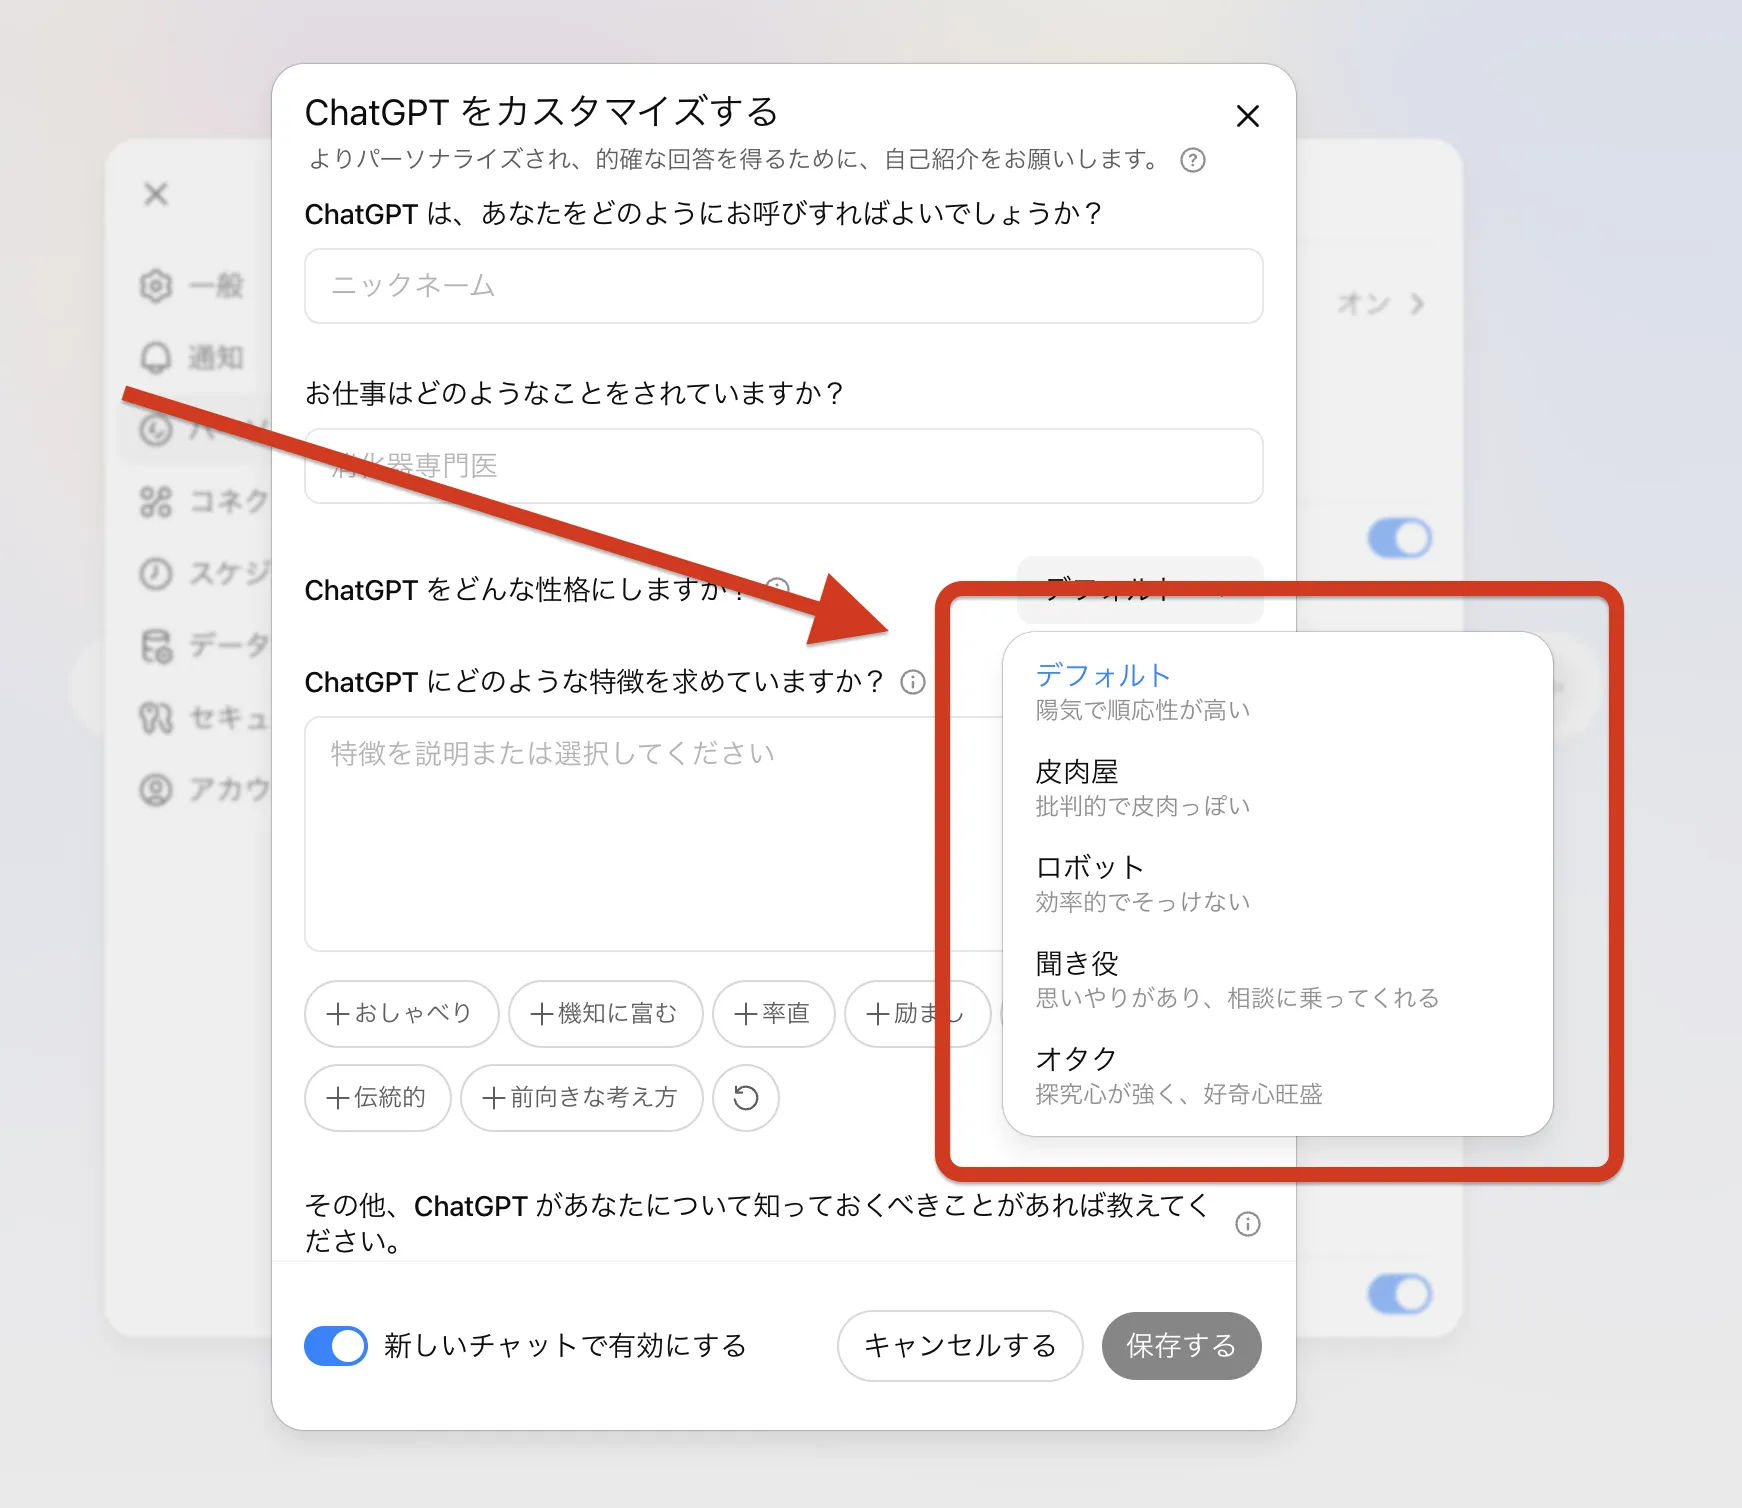Choose 聞き役 from personality list
This screenshot has height=1508, width=1742.
point(1236,980)
